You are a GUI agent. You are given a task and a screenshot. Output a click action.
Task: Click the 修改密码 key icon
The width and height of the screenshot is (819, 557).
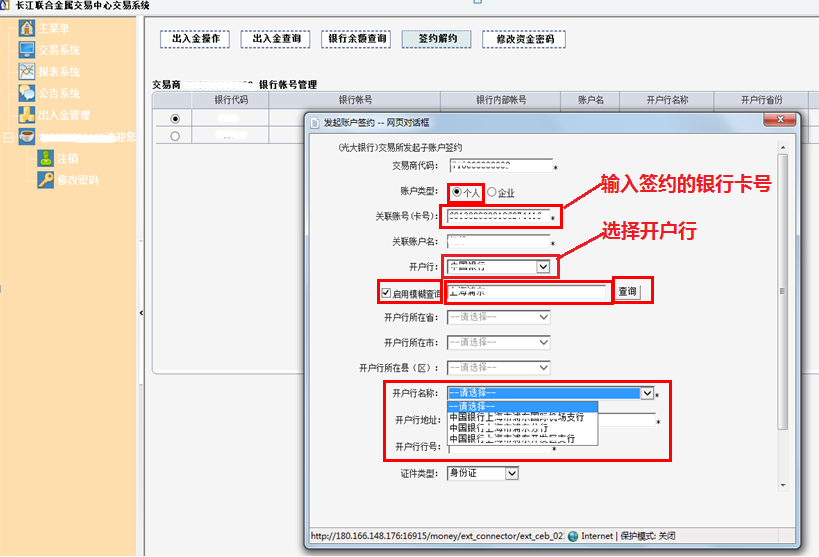[46, 180]
